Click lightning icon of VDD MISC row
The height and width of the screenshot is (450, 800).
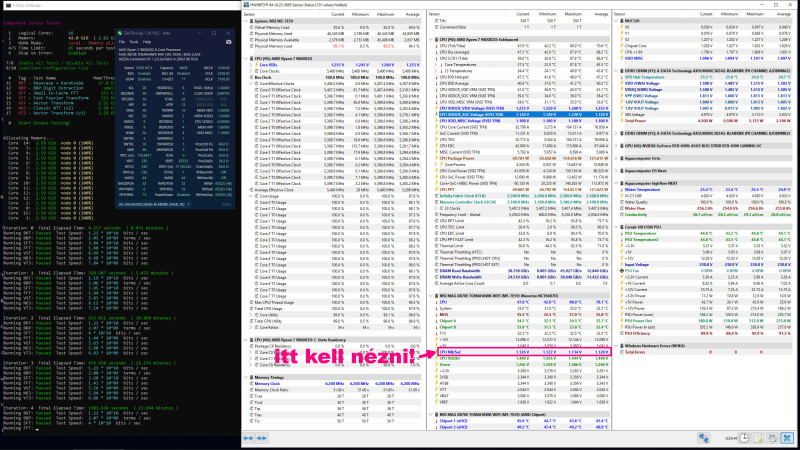click(x=622, y=58)
